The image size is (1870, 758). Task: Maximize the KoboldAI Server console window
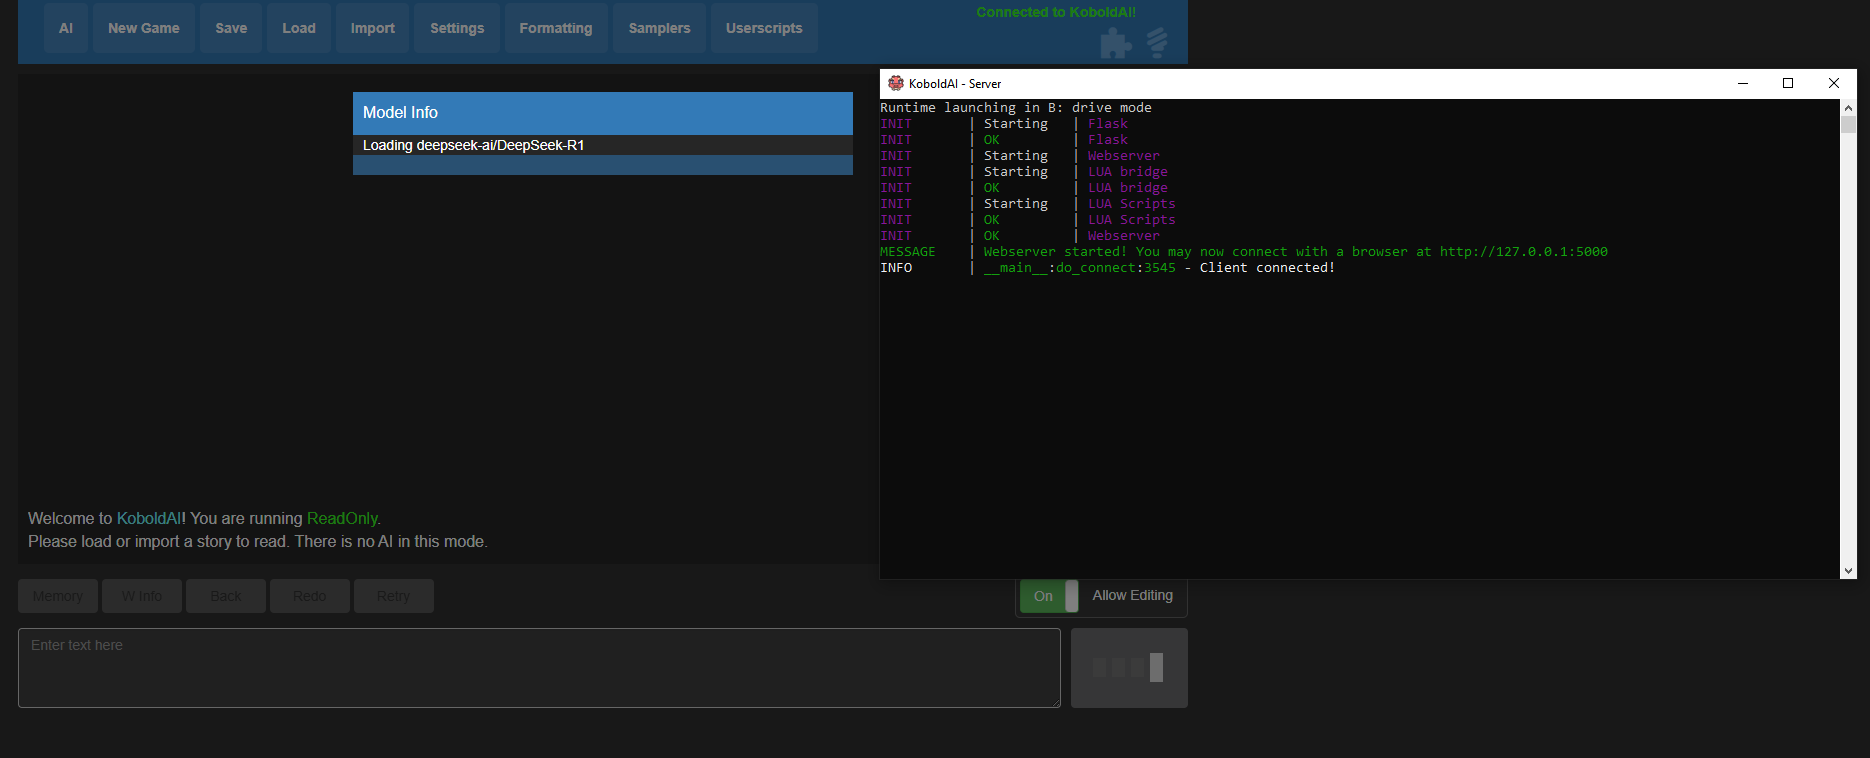[x=1788, y=84]
